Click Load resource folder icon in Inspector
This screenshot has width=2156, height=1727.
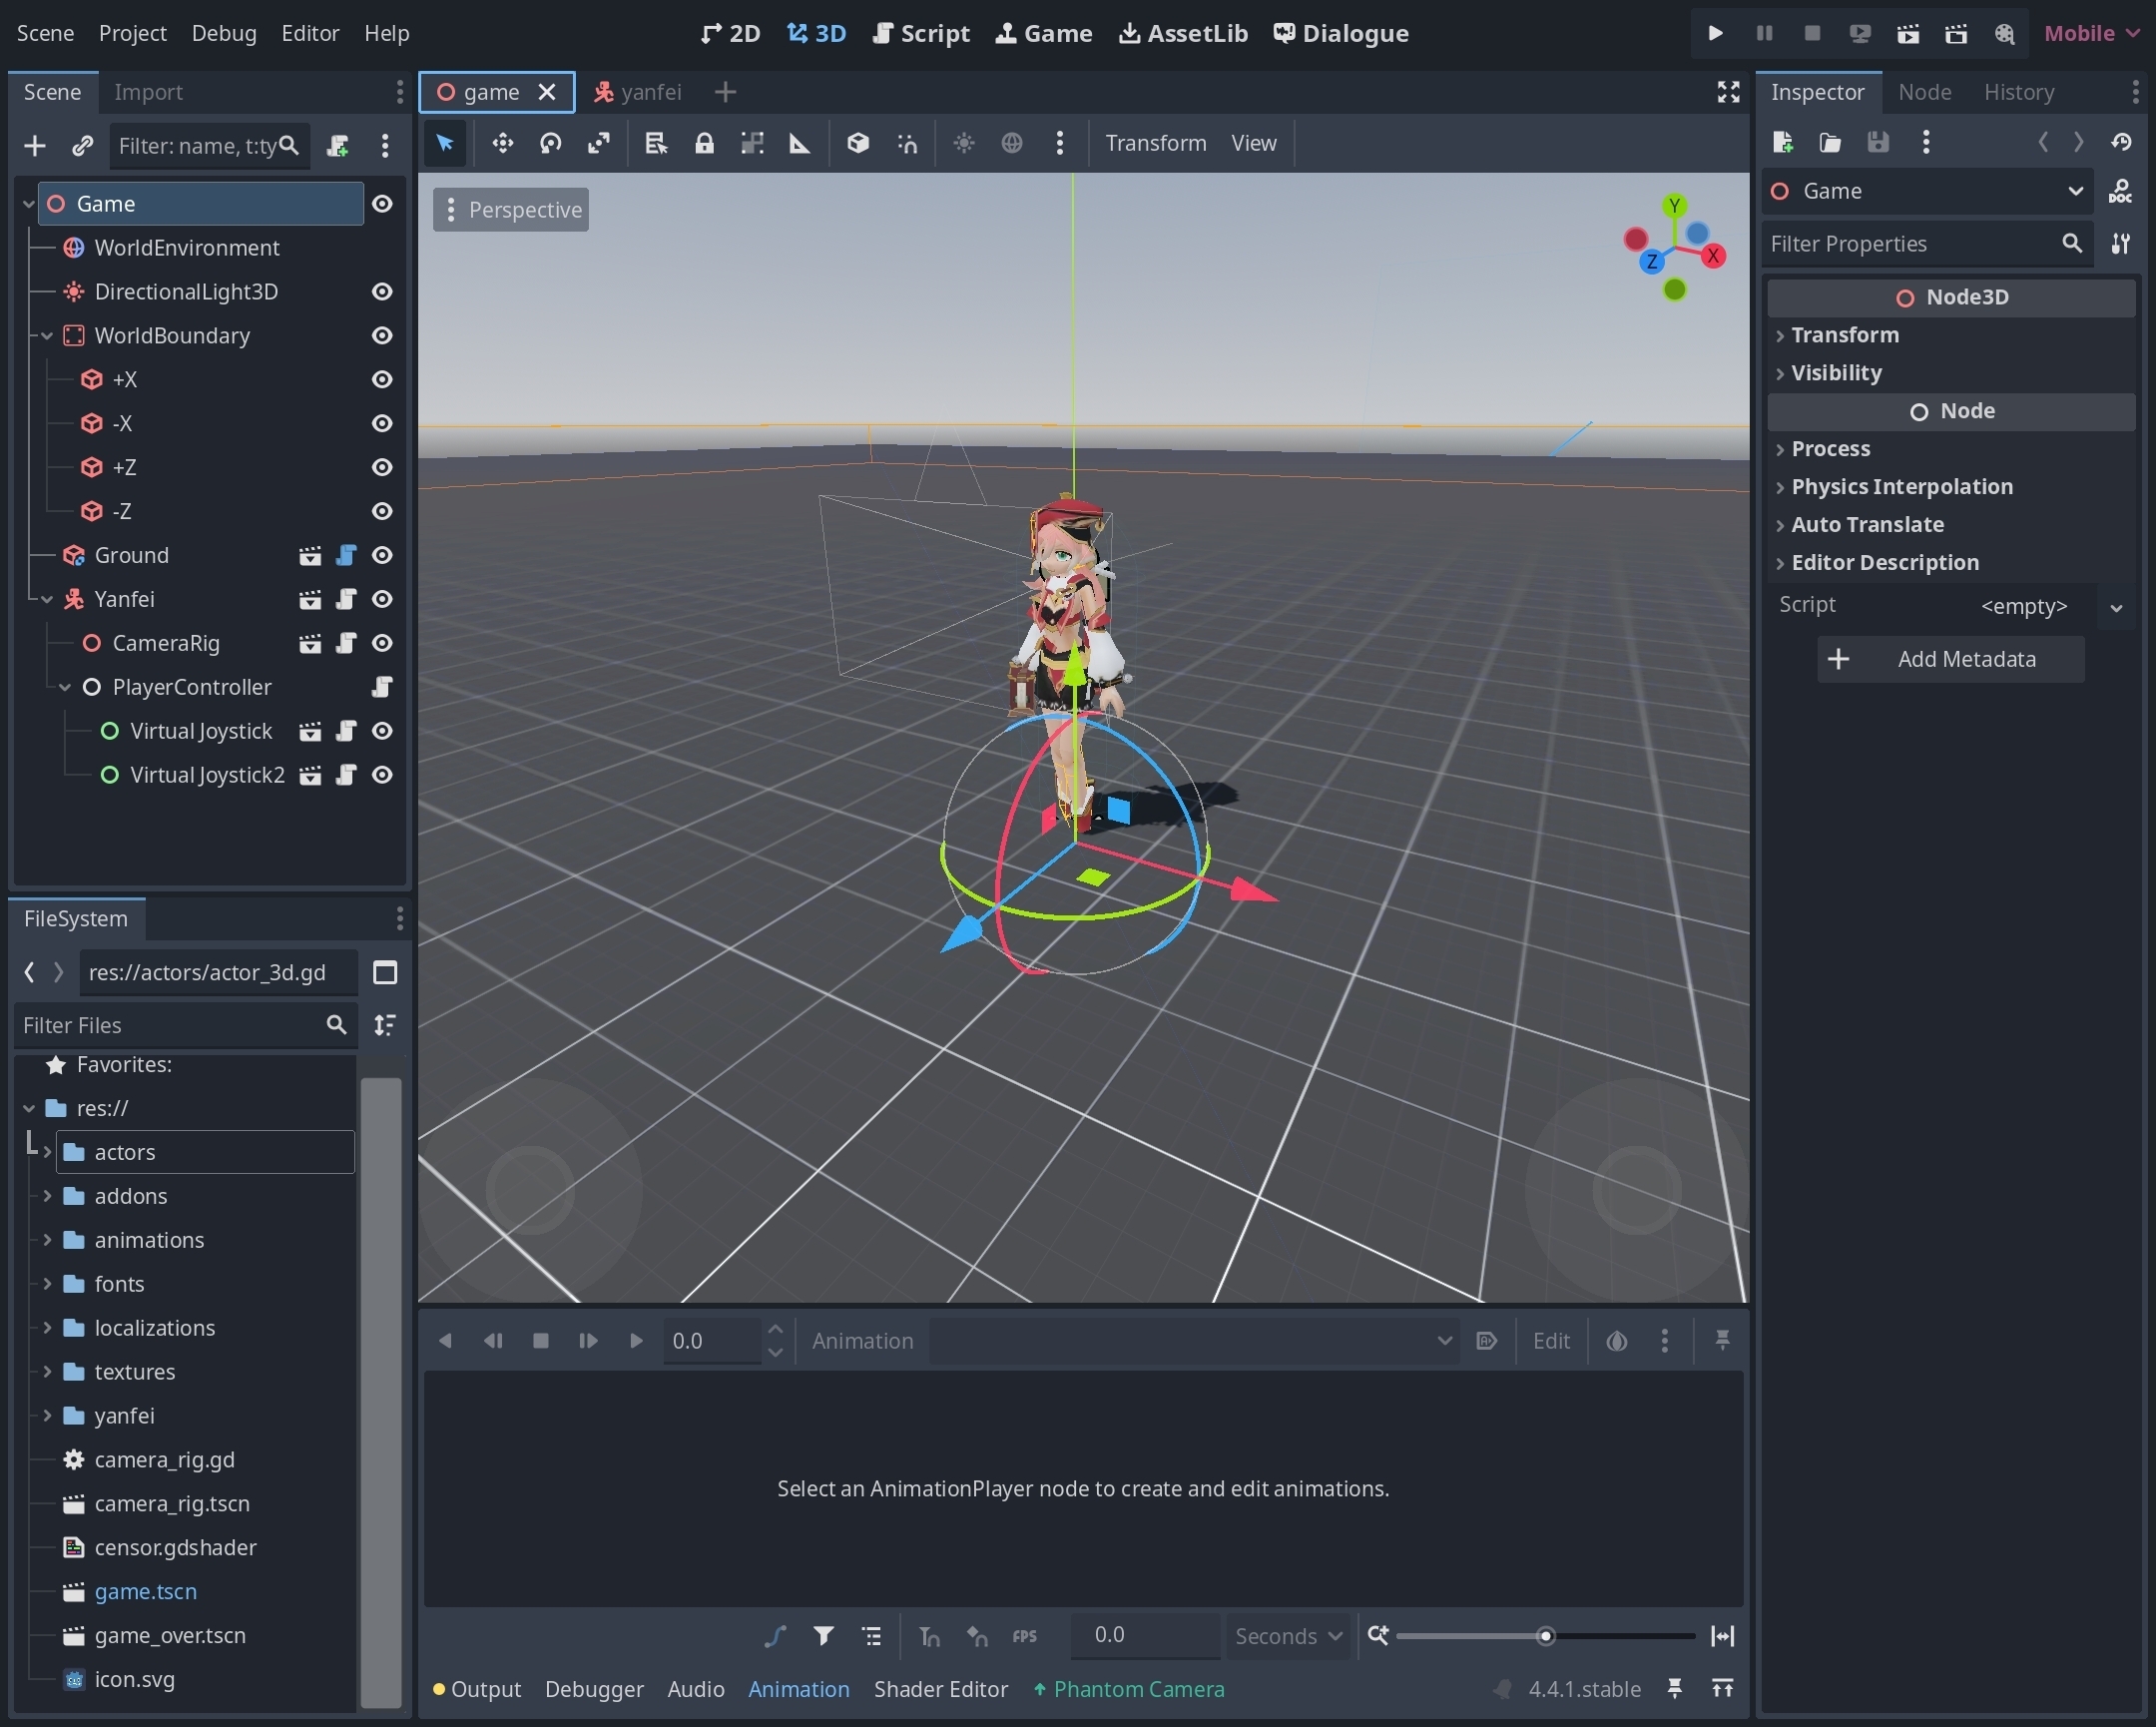(1830, 142)
